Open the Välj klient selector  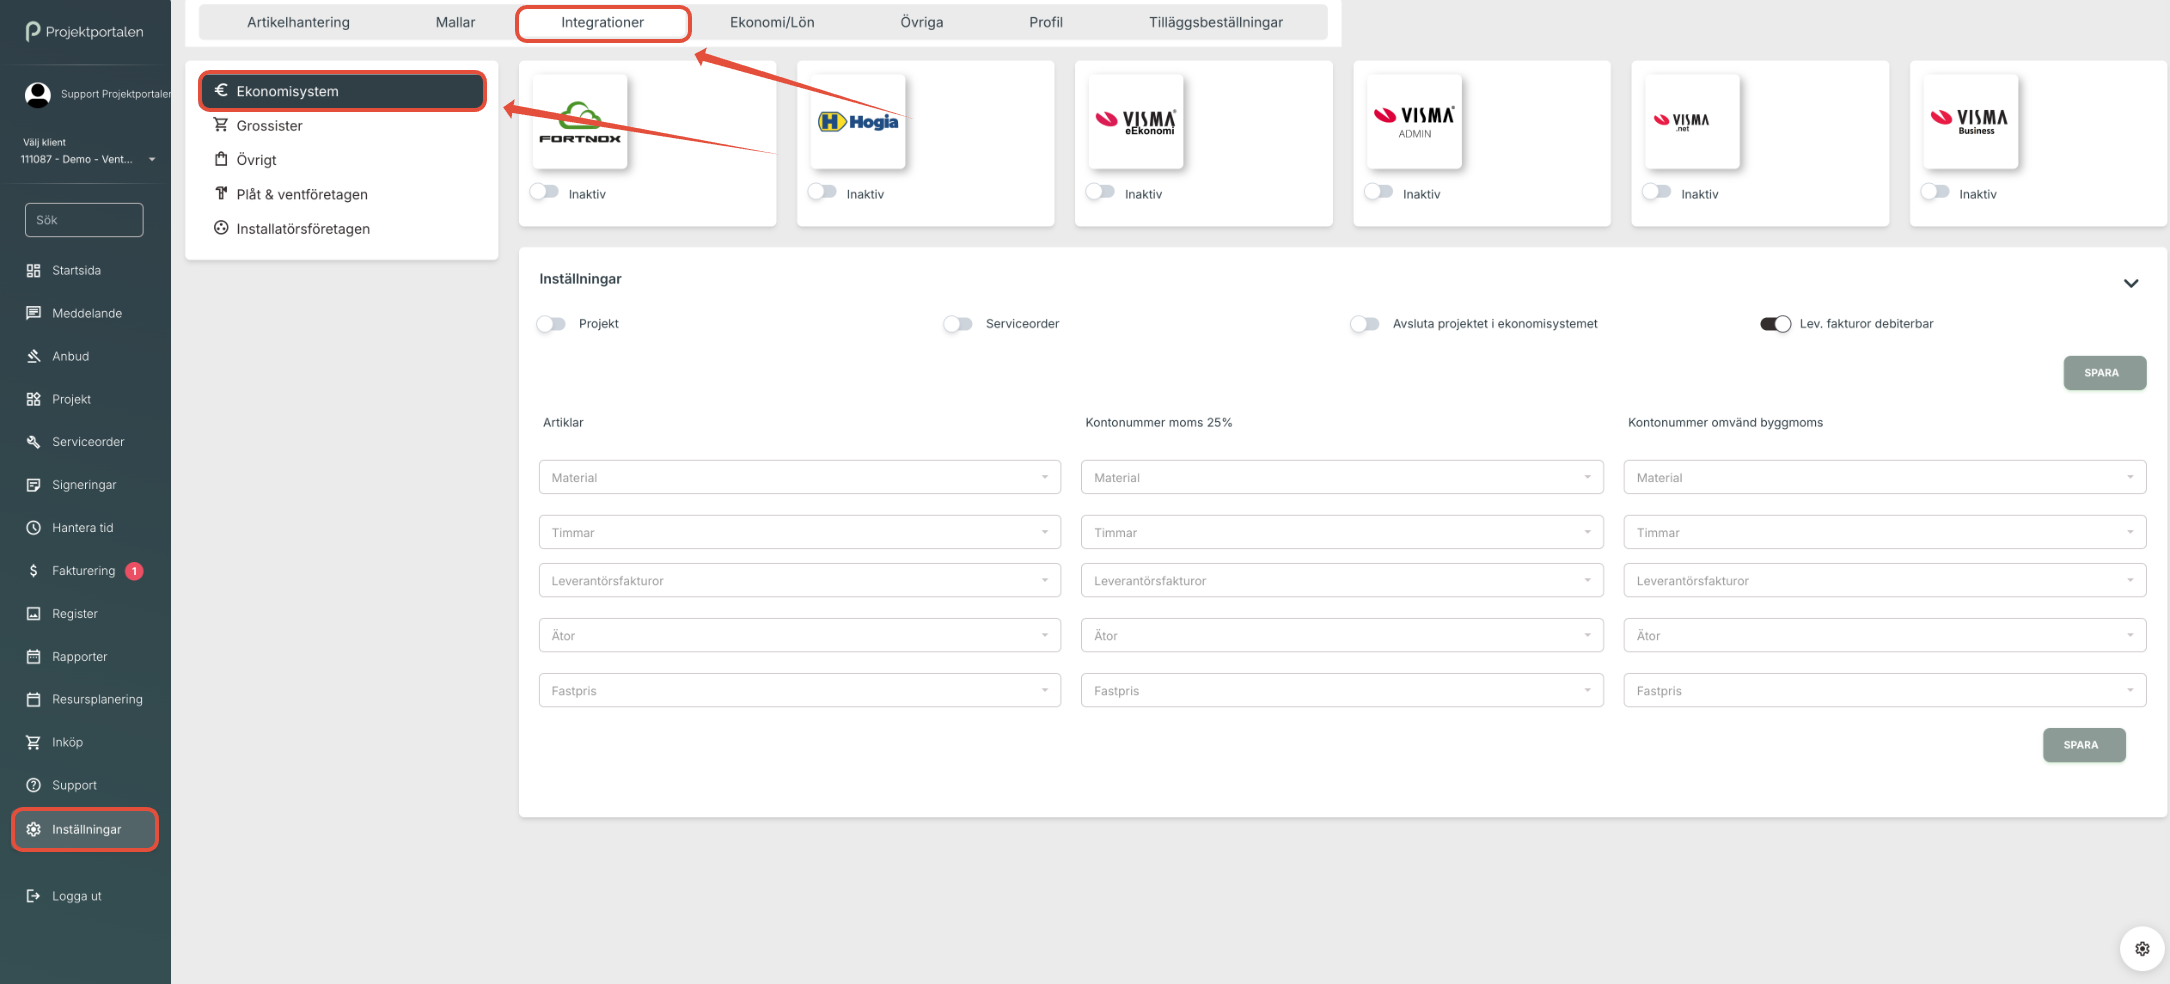click(88, 159)
